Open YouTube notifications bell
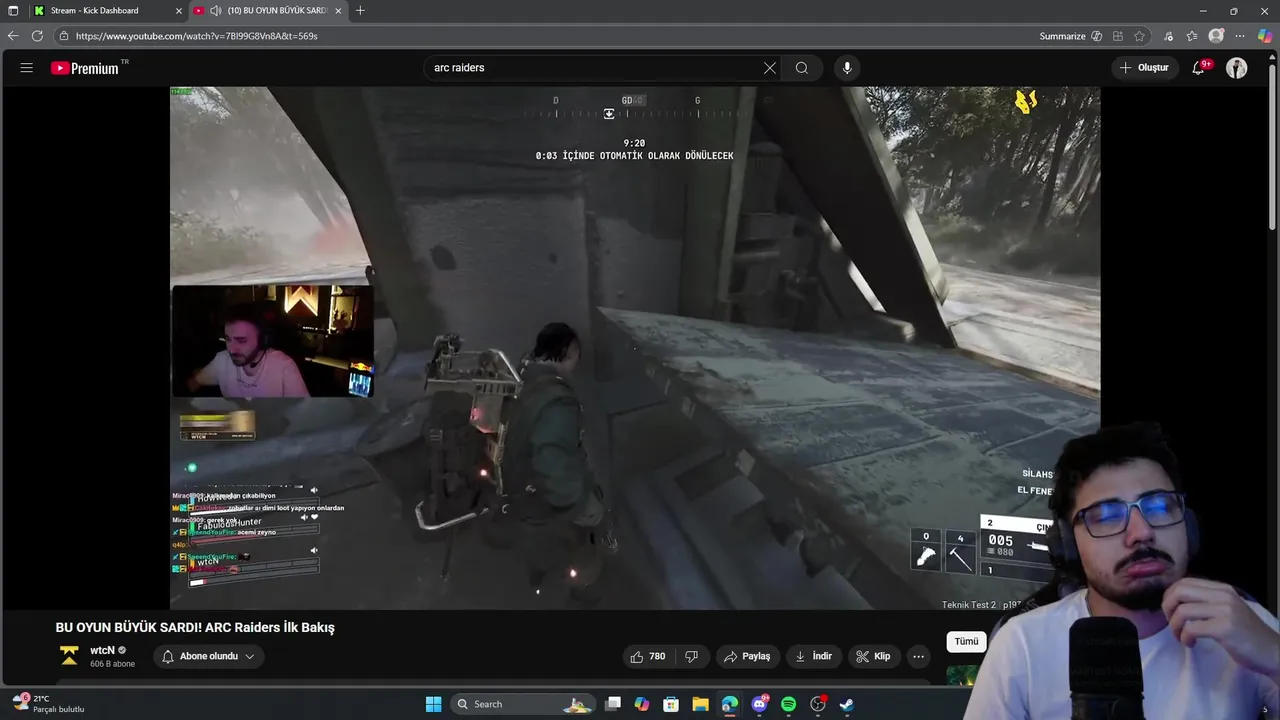Image resolution: width=1280 pixels, height=720 pixels. coord(1198,68)
